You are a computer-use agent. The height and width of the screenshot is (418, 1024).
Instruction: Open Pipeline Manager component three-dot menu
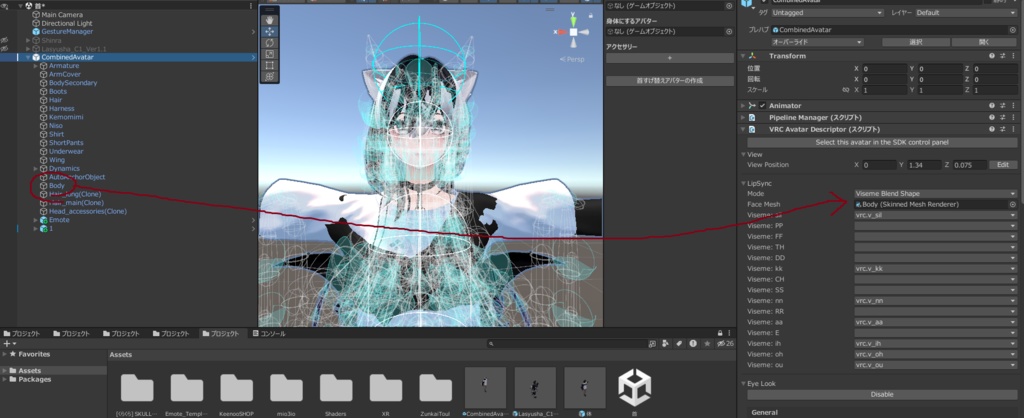click(1013, 118)
